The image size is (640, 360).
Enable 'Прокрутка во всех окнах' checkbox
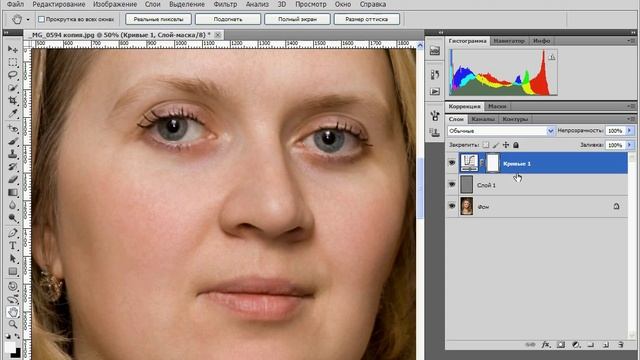pyautogui.click(x=41, y=19)
